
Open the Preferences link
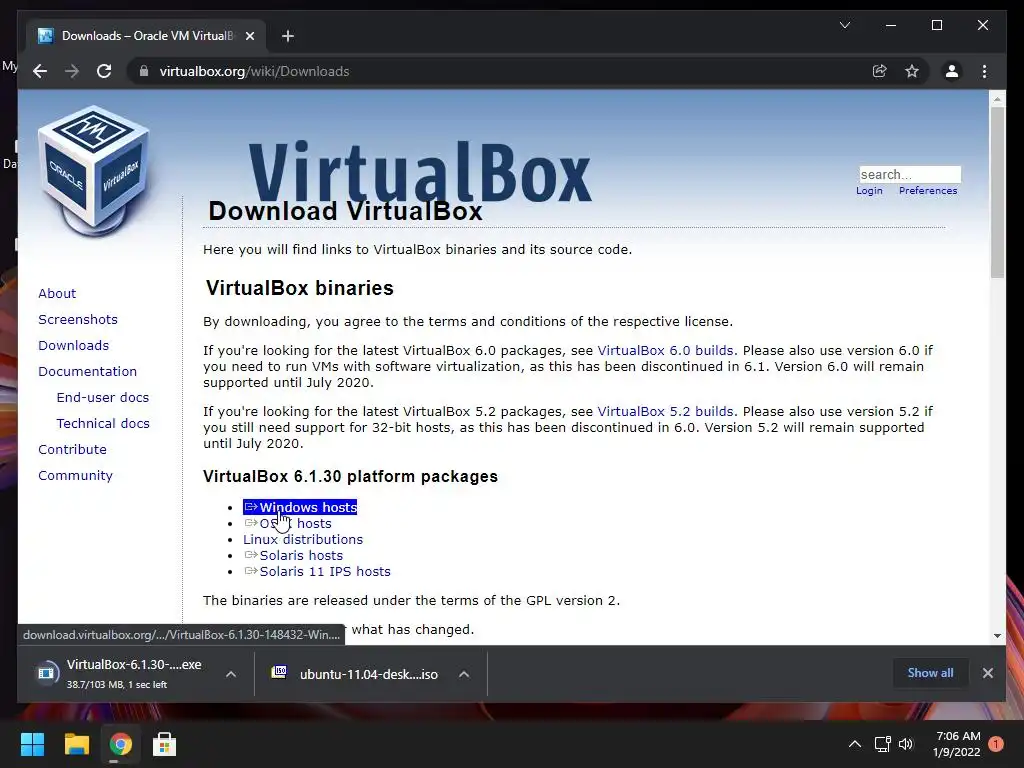click(927, 191)
